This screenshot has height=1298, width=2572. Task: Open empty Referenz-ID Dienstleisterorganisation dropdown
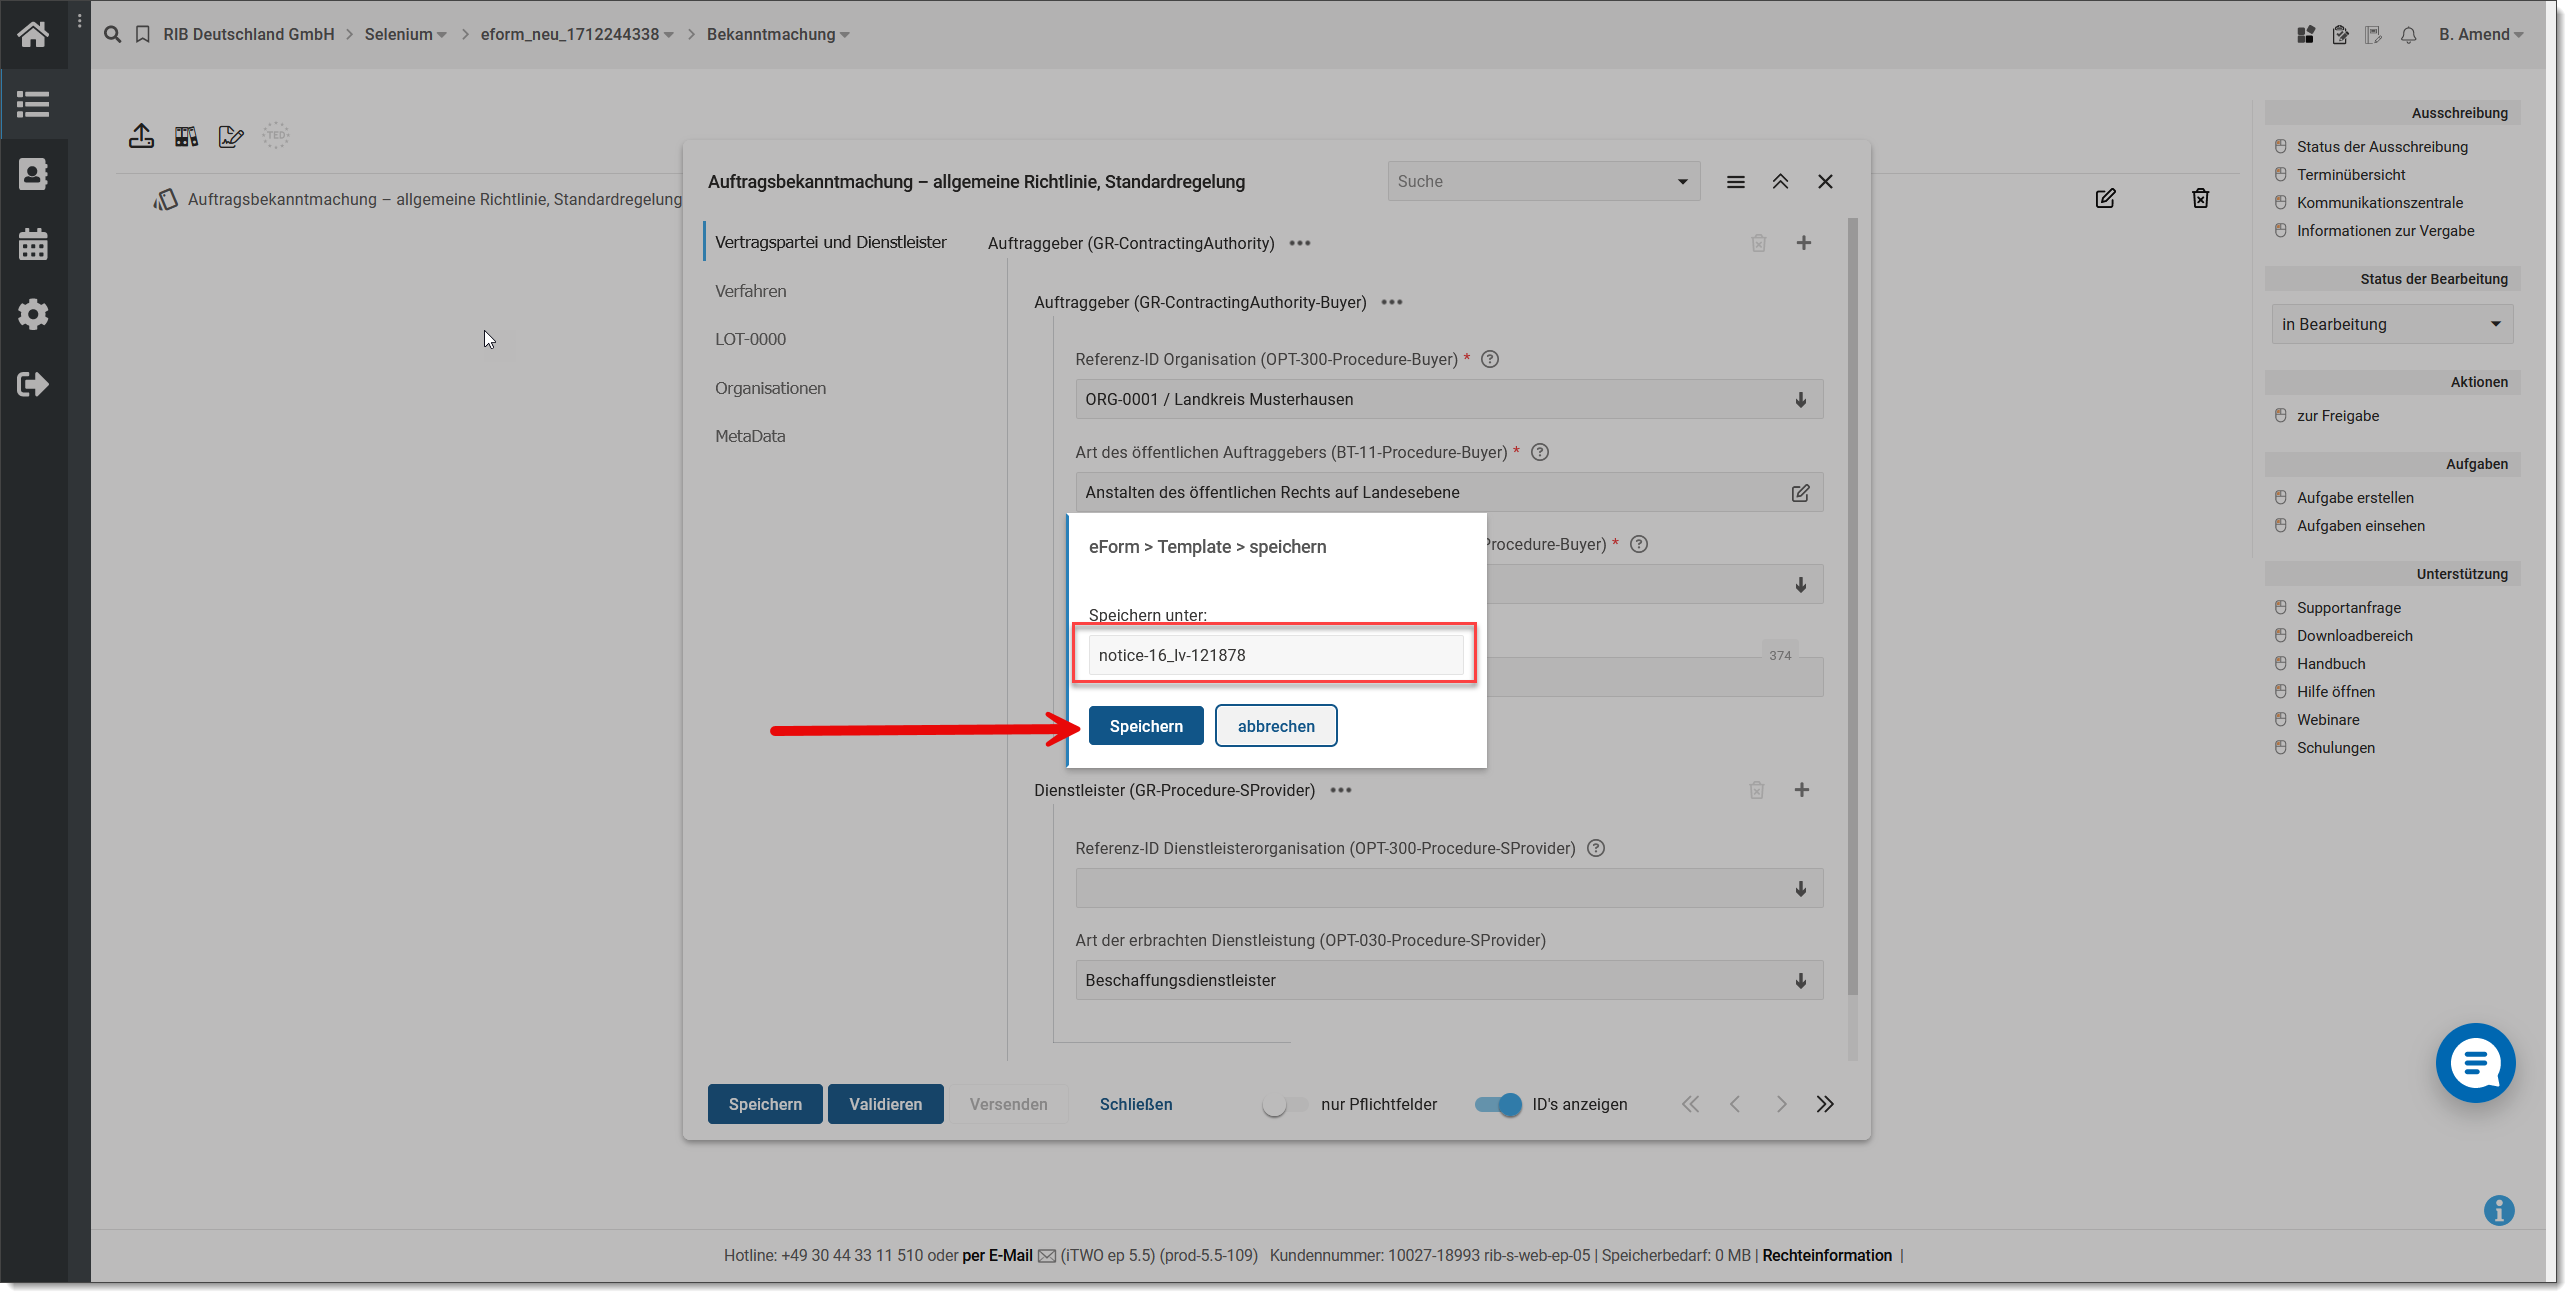(x=1448, y=888)
